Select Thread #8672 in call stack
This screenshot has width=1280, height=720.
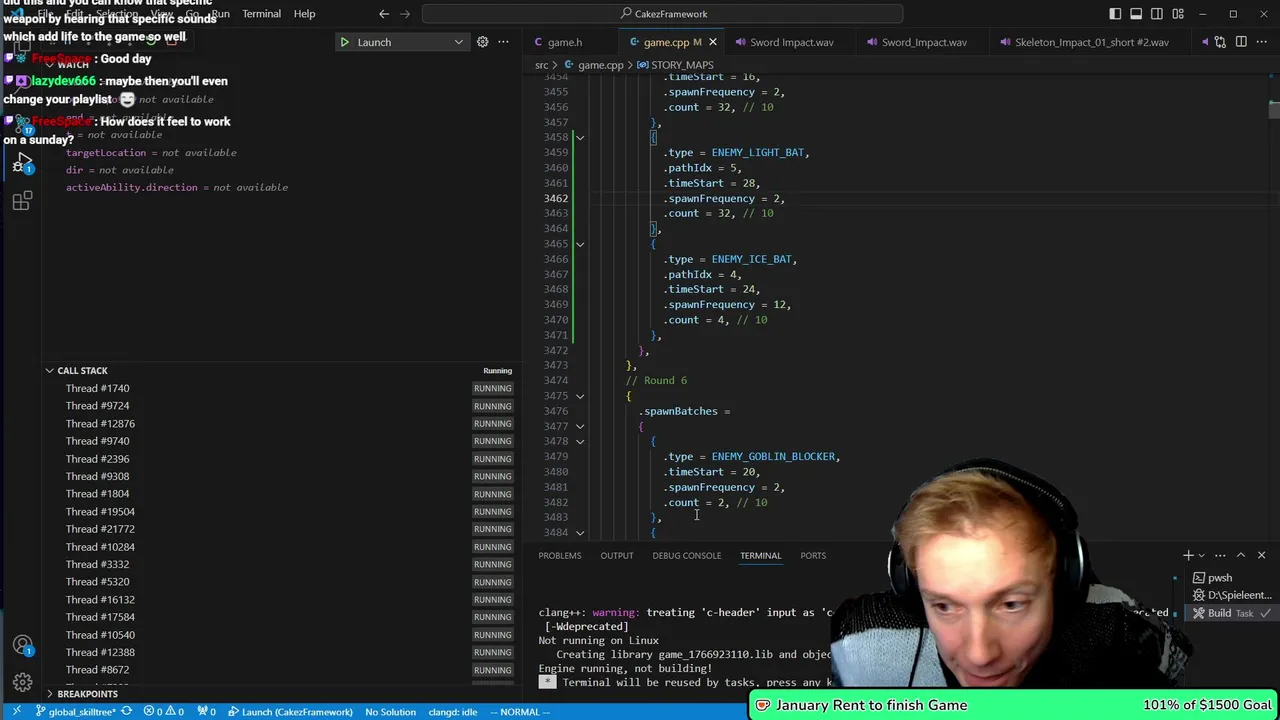click(97, 670)
